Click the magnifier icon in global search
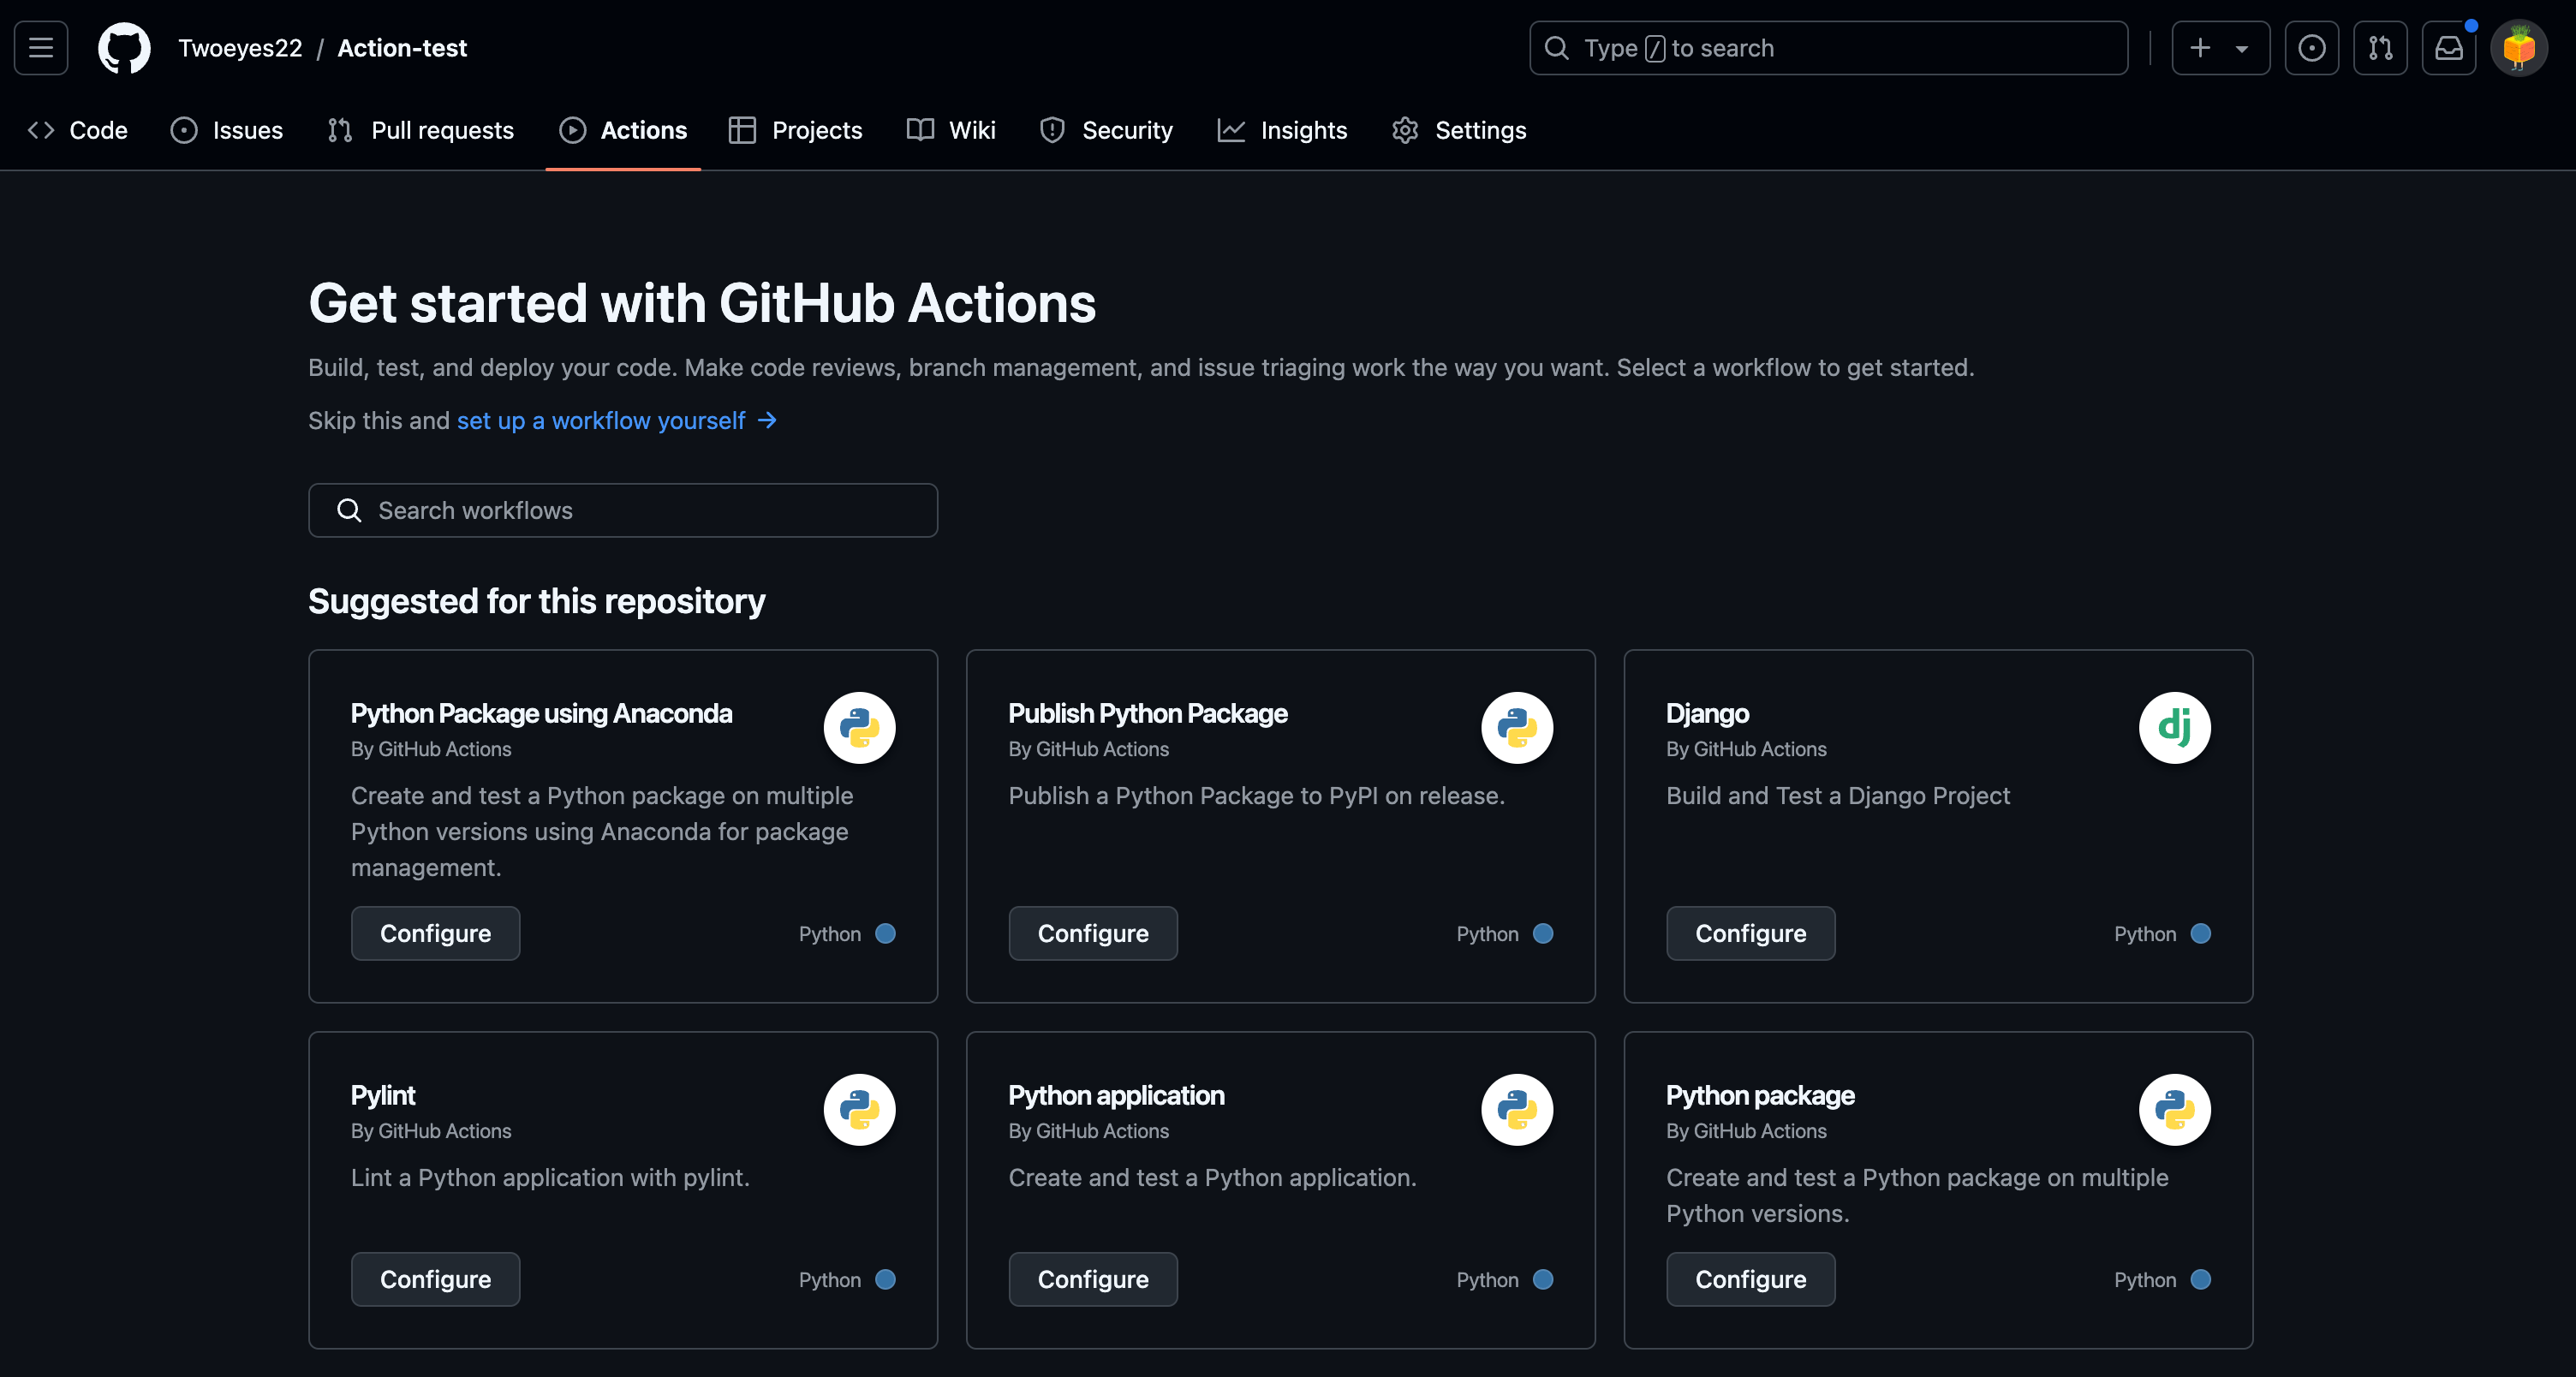The height and width of the screenshot is (1377, 2576). tap(1556, 48)
